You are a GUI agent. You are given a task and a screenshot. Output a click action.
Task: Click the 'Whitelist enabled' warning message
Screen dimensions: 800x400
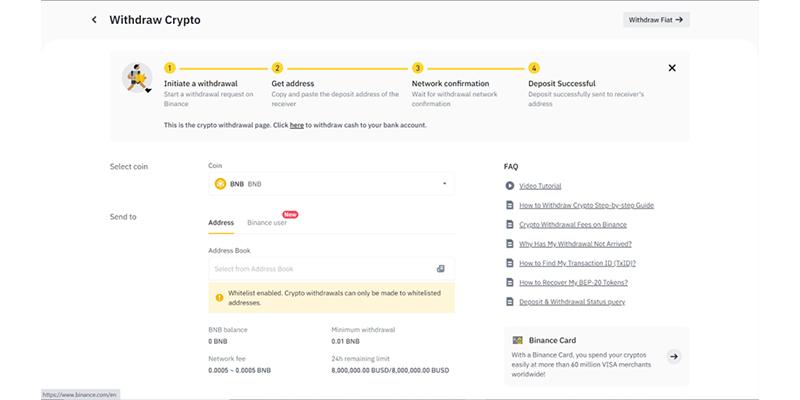(334, 298)
